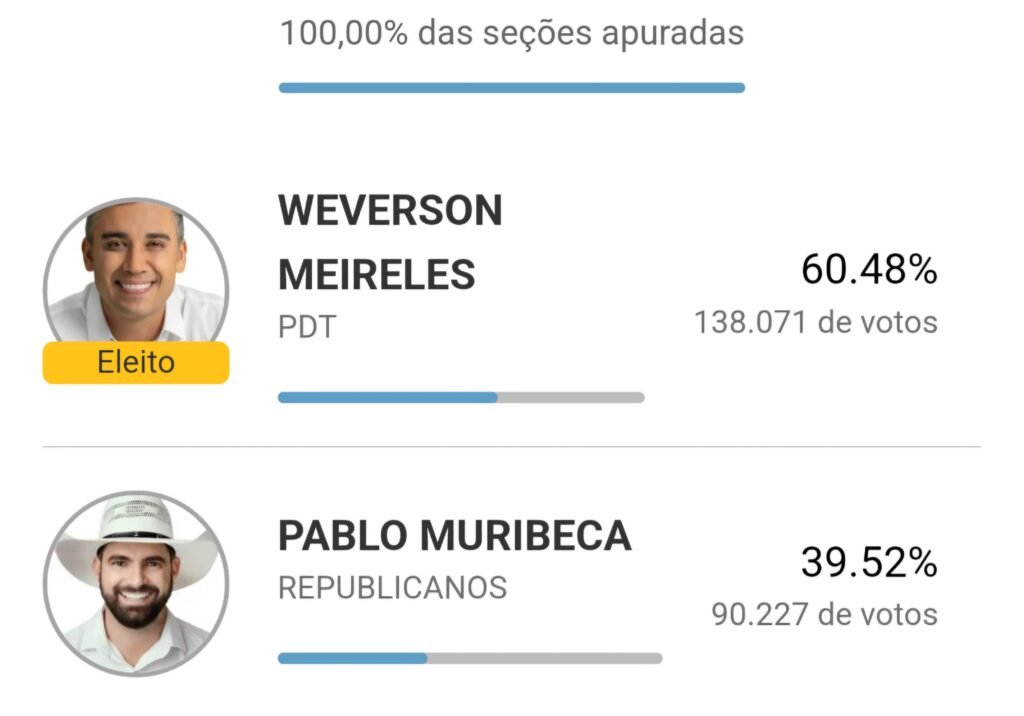Screen dimensions: 1024x716
Task: Select the 90.227 de votos count
Action: point(824,613)
